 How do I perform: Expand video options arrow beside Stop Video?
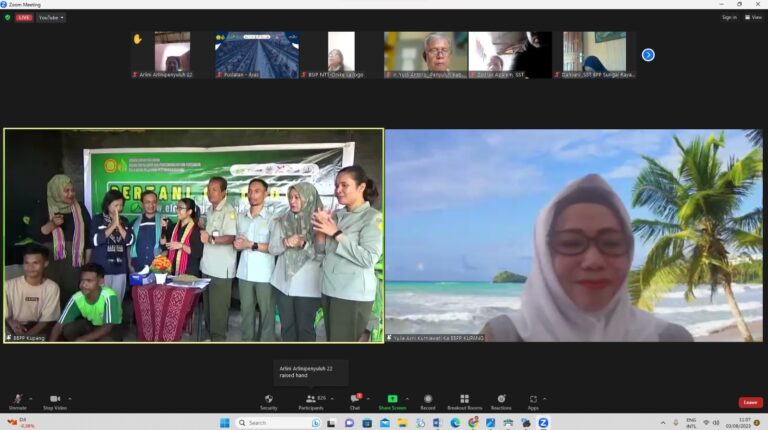[x=70, y=399]
